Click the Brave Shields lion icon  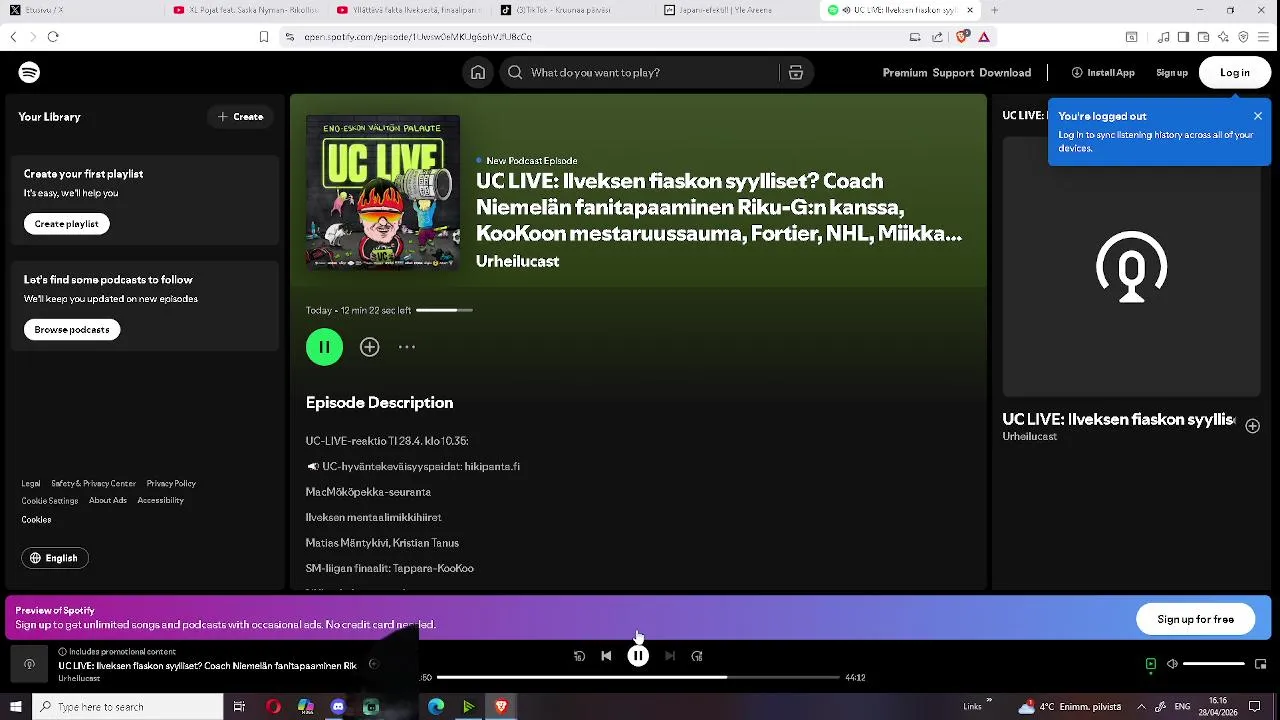962,37
